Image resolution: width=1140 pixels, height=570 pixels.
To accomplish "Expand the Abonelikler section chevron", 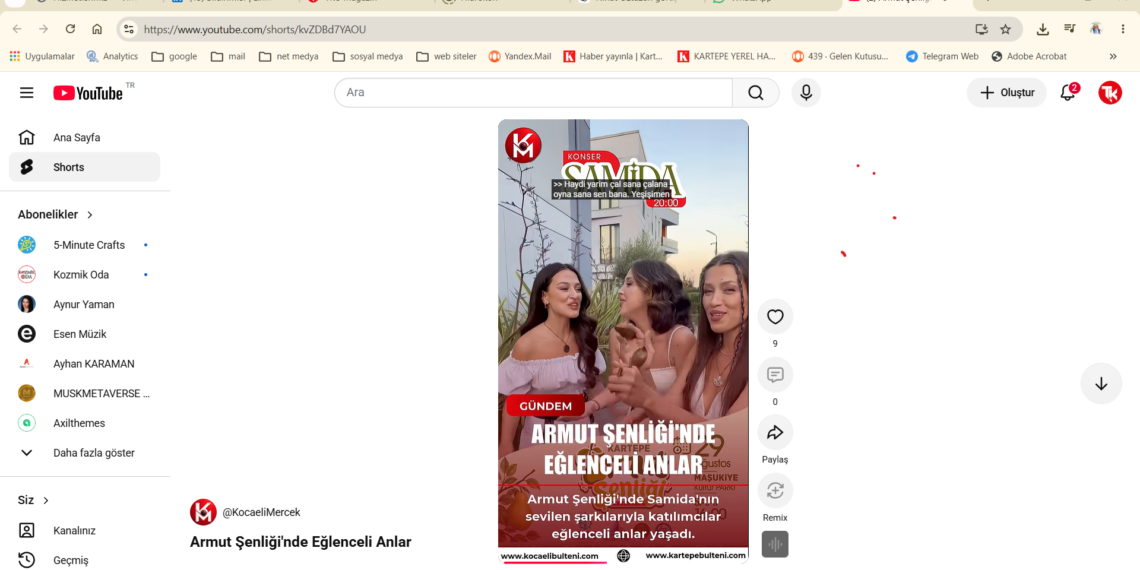I will (x=90, y=215).
